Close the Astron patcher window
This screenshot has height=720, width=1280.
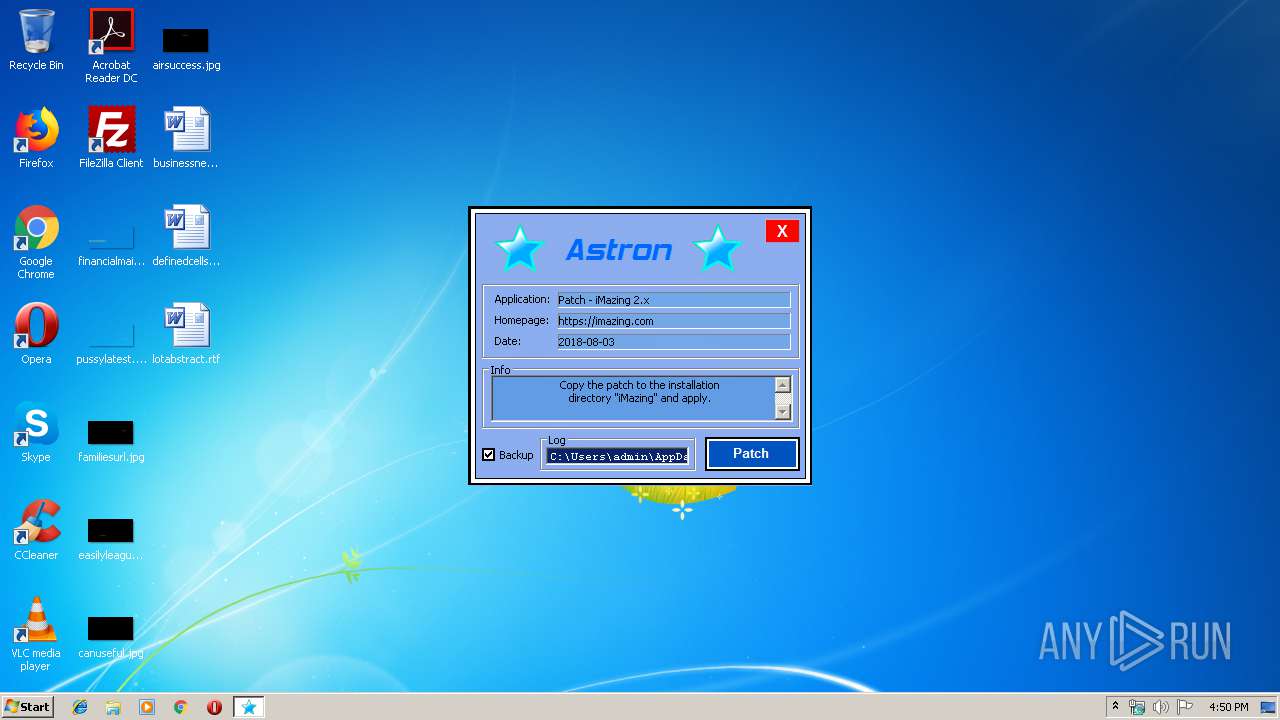pos(782,231)
